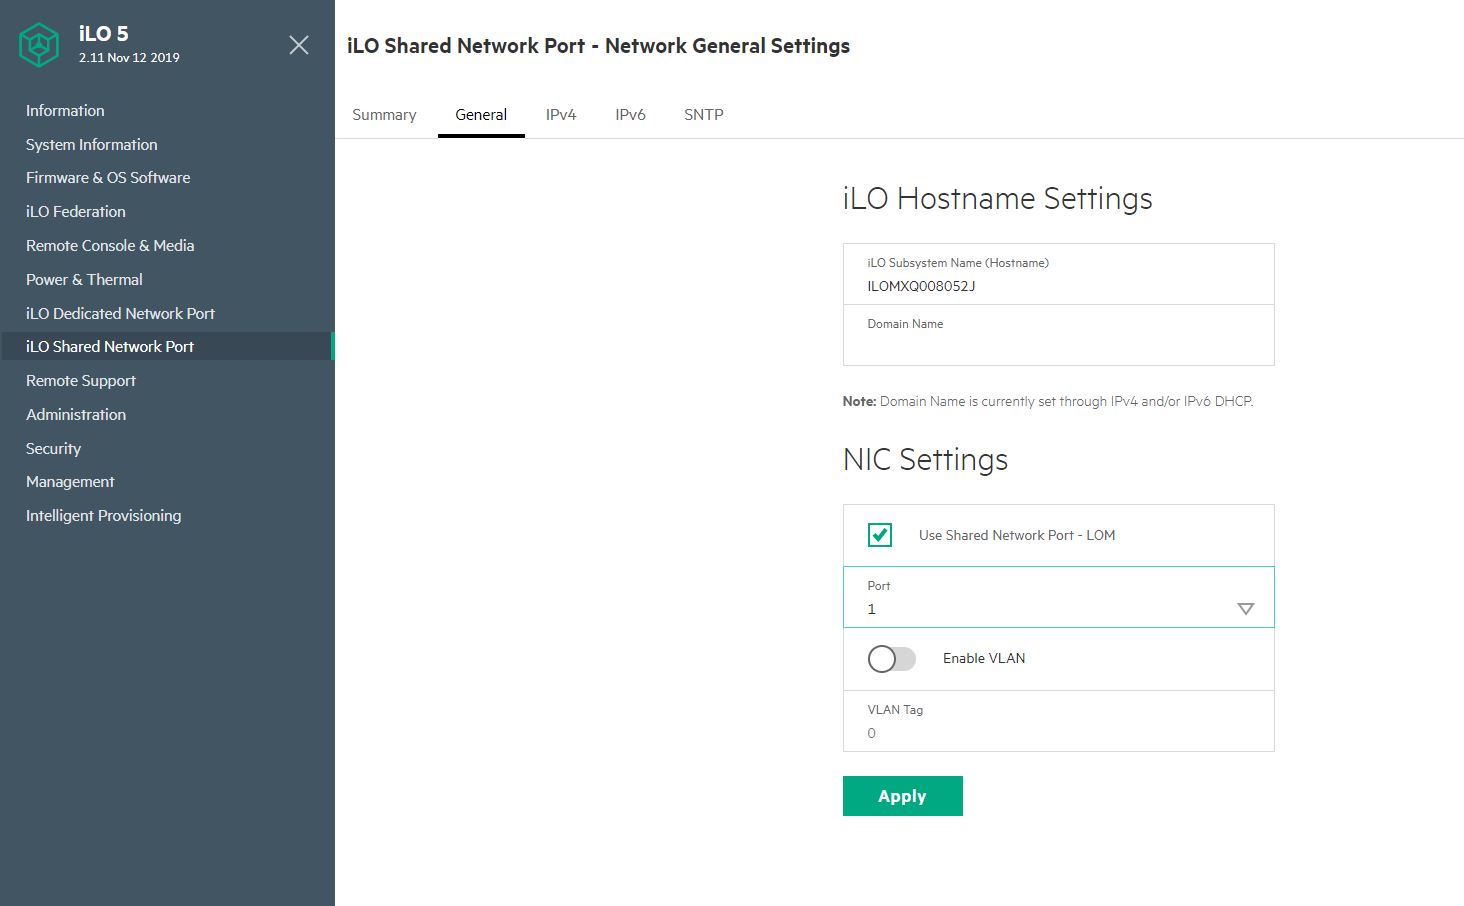Viewport: 1464px width, 906px height.
Task: Select Intelligent Provisioning in sidebar
Action: (x=103, y=516)
